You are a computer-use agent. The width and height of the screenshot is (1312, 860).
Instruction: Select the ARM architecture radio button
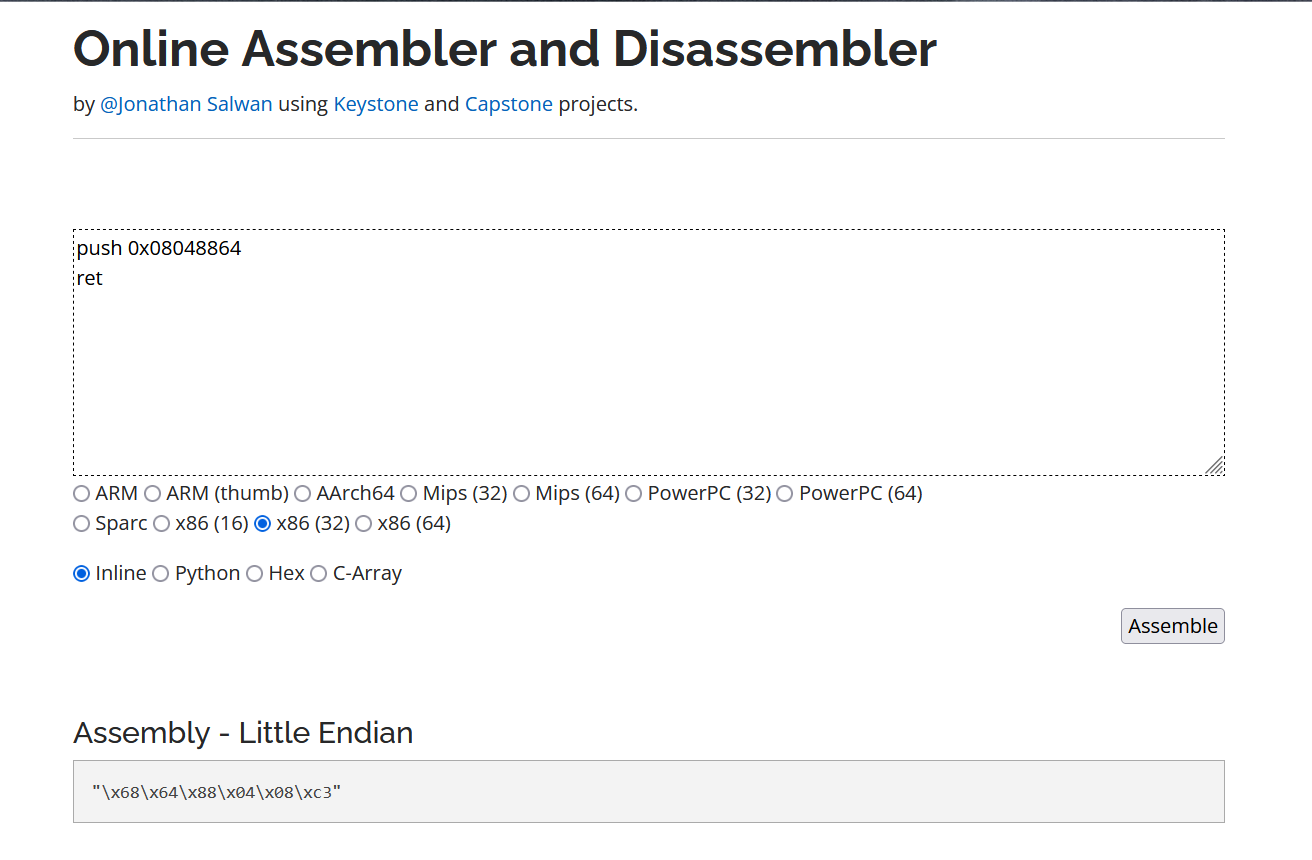pos(81,494)
